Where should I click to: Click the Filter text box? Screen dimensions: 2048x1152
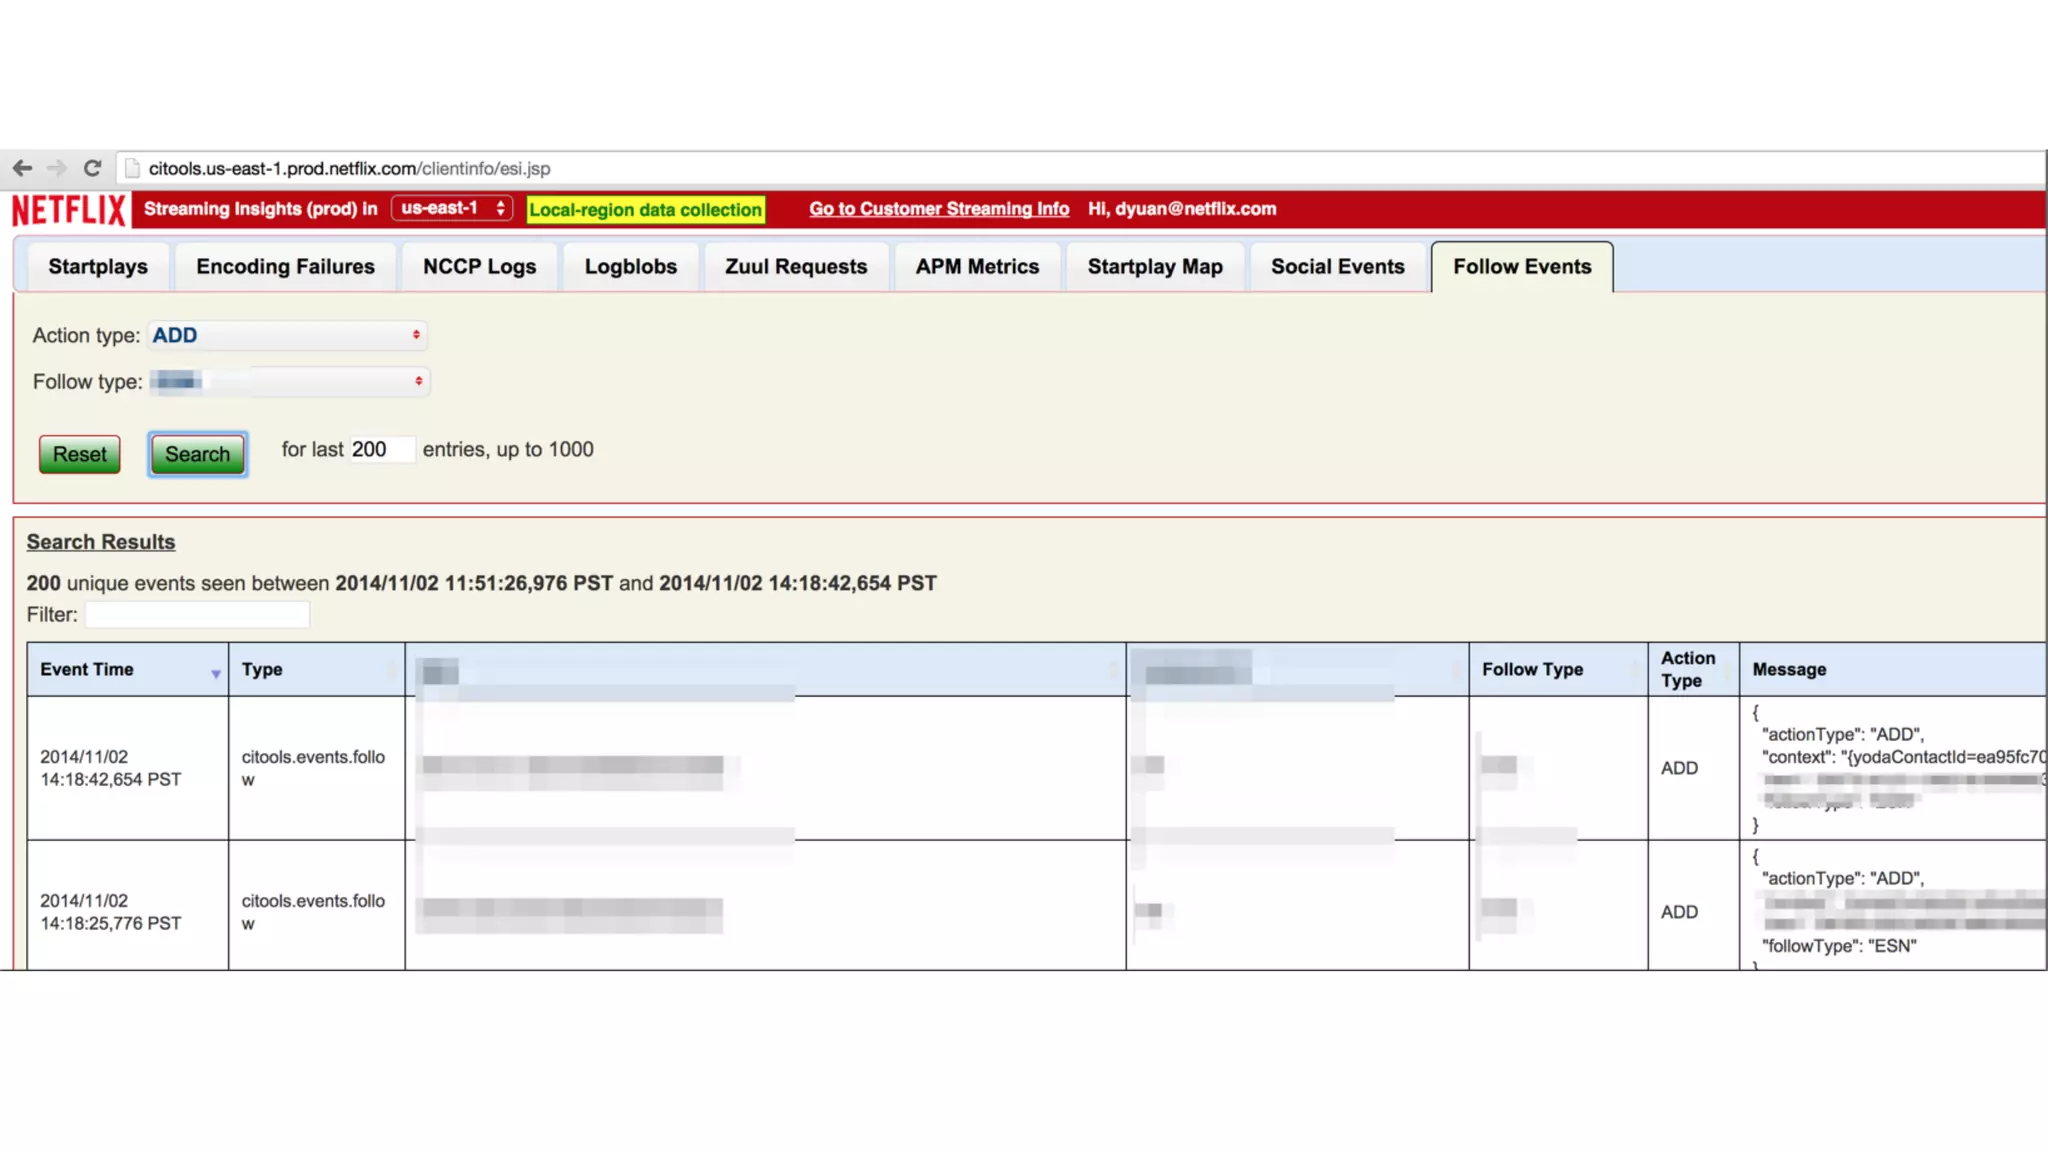(197, 615)
